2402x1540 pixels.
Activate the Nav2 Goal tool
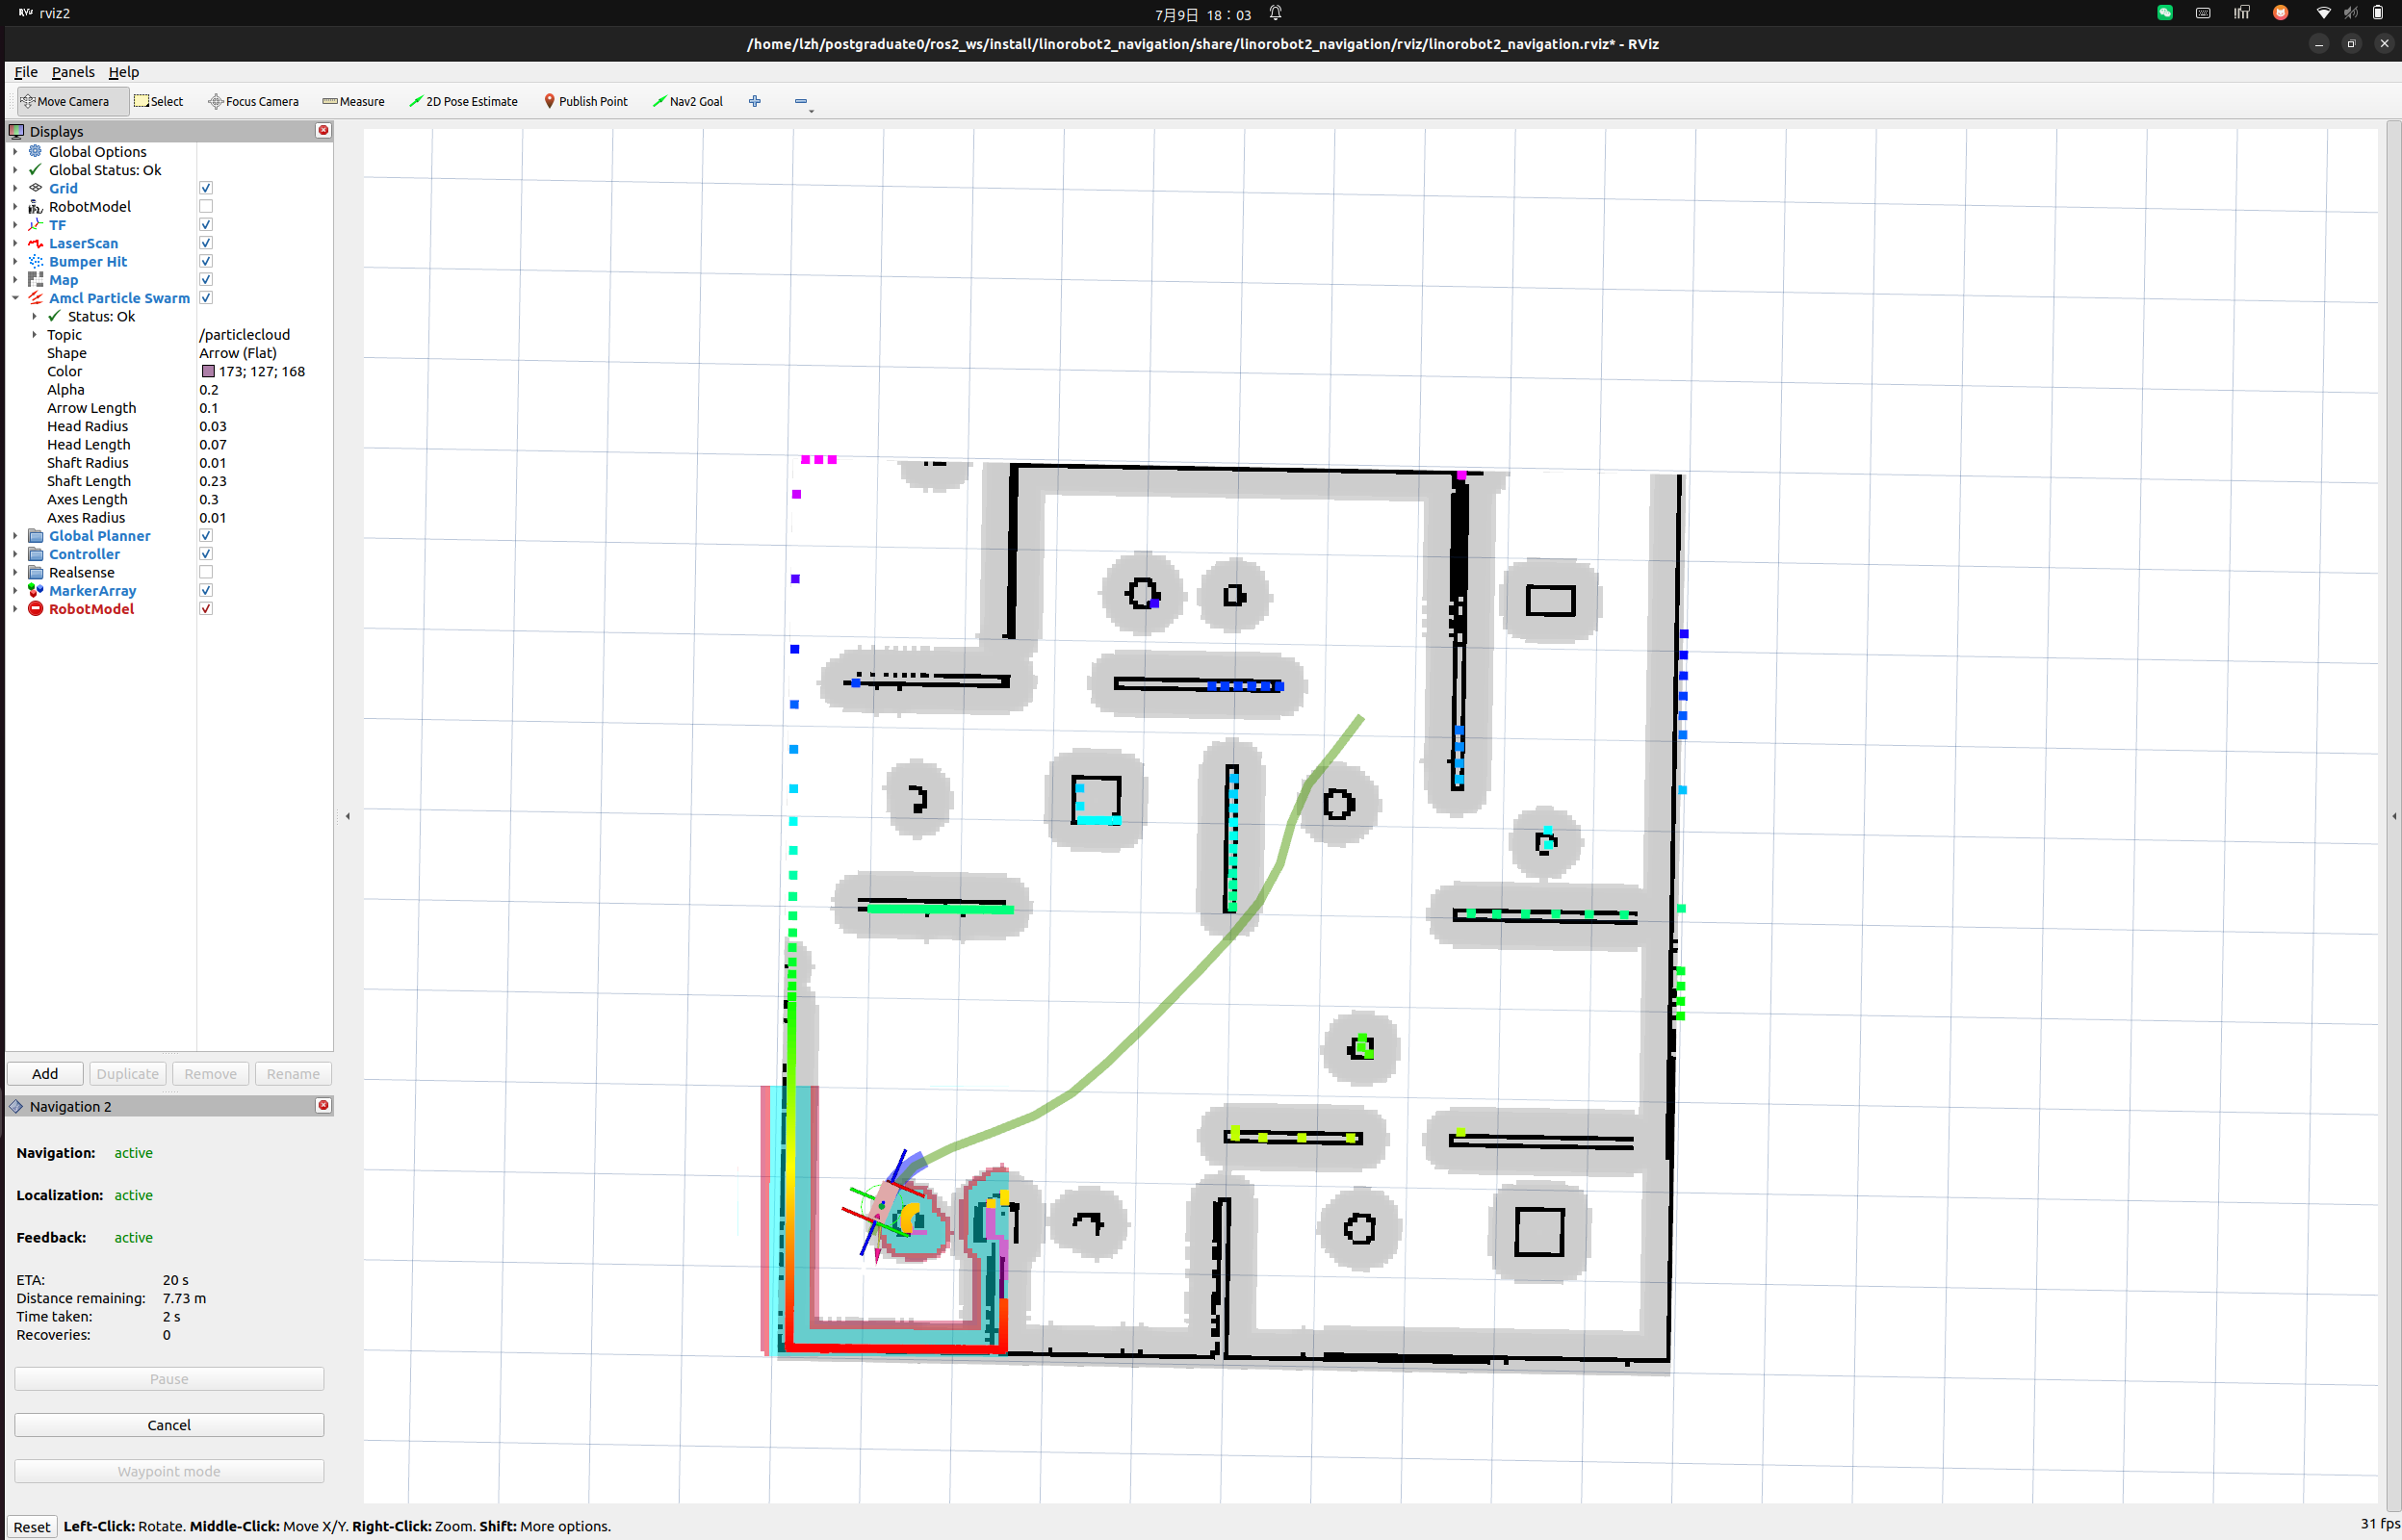click(688, 101)
